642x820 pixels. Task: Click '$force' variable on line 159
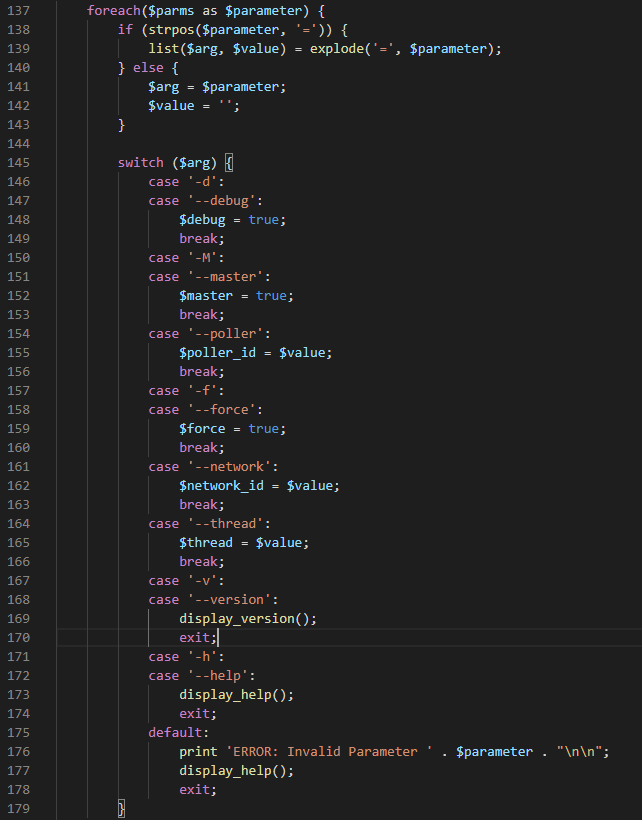(x=202, y=429)
